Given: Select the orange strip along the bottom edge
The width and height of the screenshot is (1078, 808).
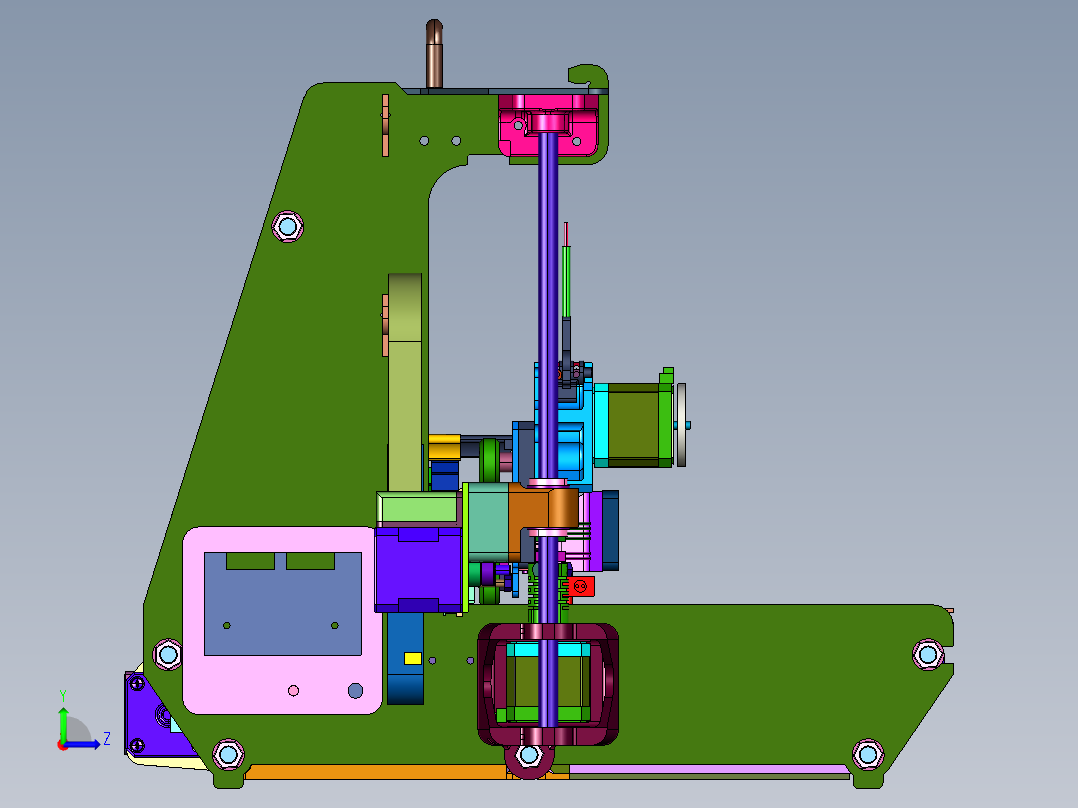Looking at the screenshot, I should coord(377,772).
